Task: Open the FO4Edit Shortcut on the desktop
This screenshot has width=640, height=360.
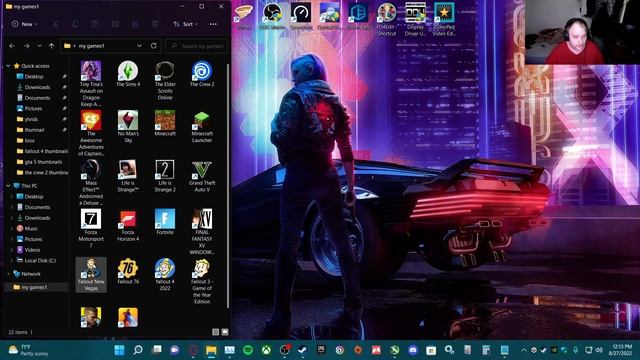Action: [386, 19]
